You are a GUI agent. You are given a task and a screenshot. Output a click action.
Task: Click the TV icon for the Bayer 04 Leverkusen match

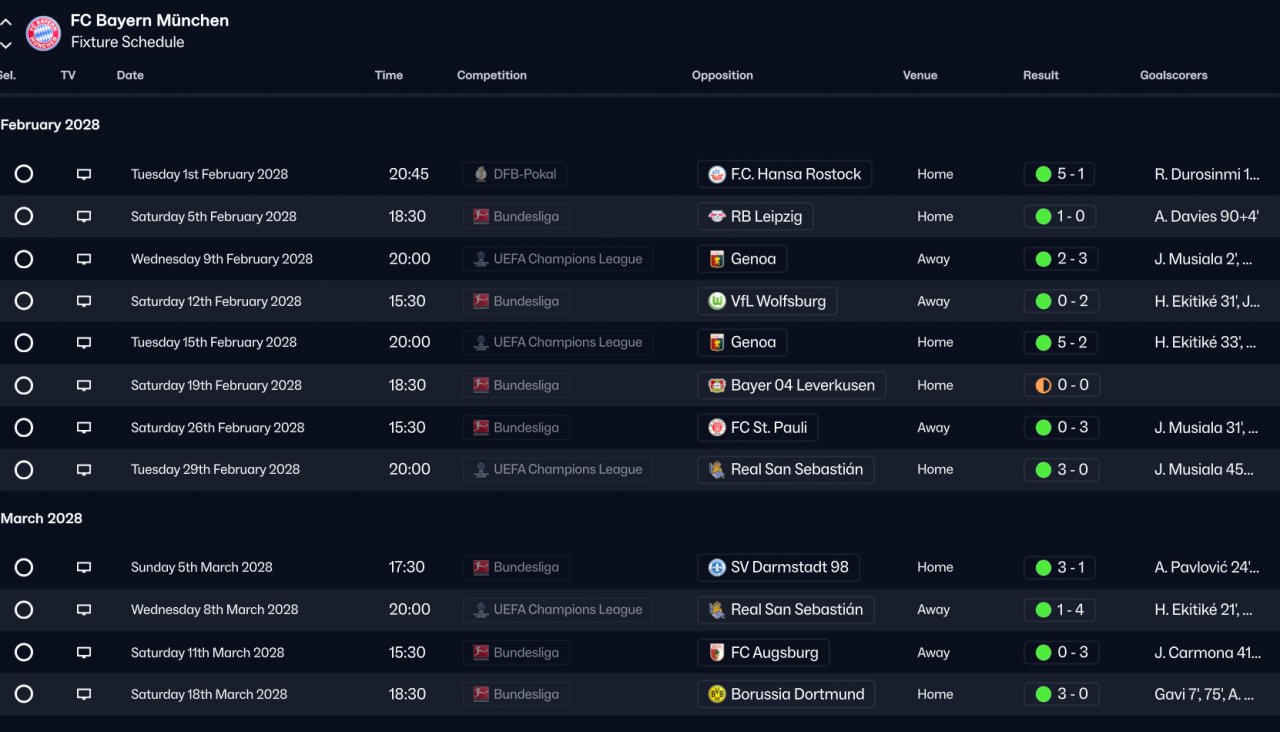[84, 385]
